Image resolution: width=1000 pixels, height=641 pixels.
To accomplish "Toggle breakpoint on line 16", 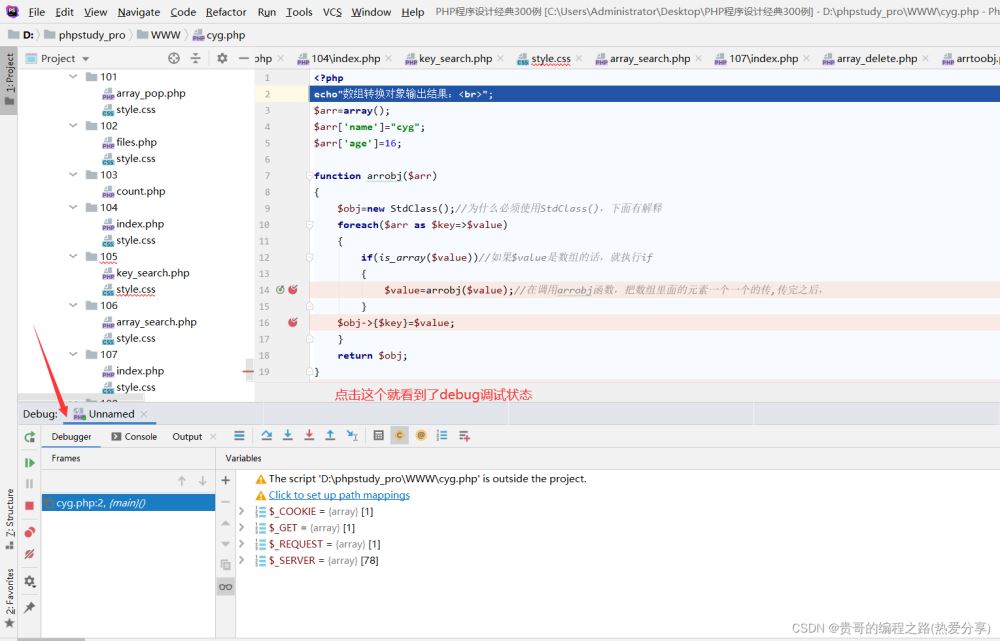I will pos(293,323).
